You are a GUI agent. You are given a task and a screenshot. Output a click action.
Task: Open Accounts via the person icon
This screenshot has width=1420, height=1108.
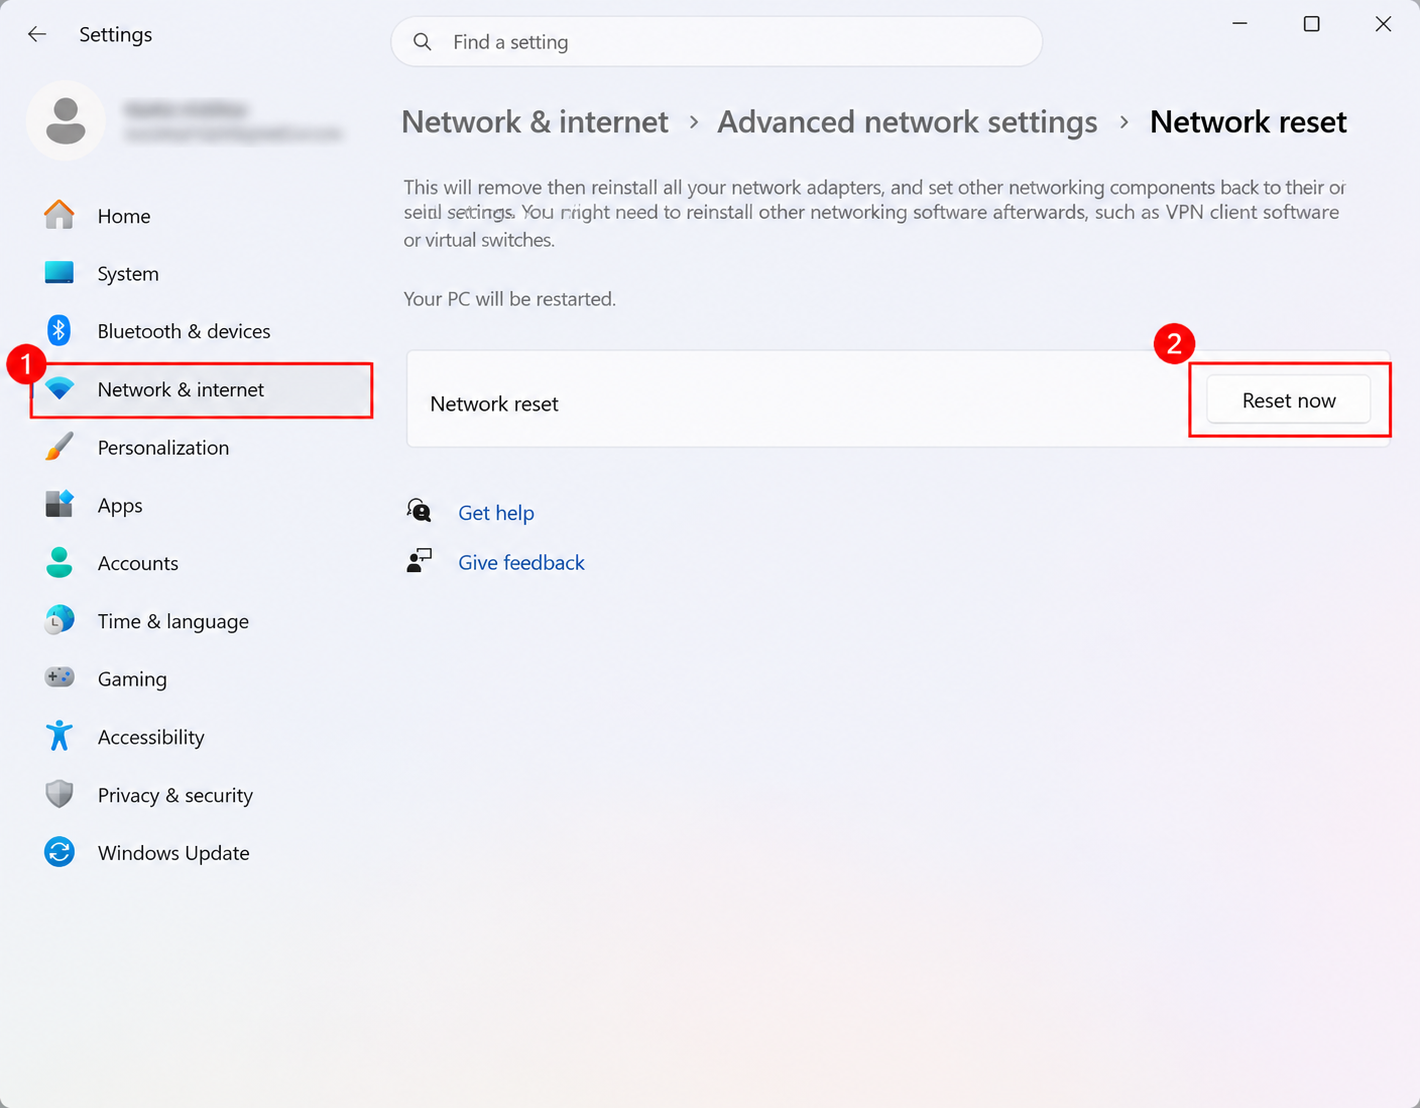pos(59,562)
